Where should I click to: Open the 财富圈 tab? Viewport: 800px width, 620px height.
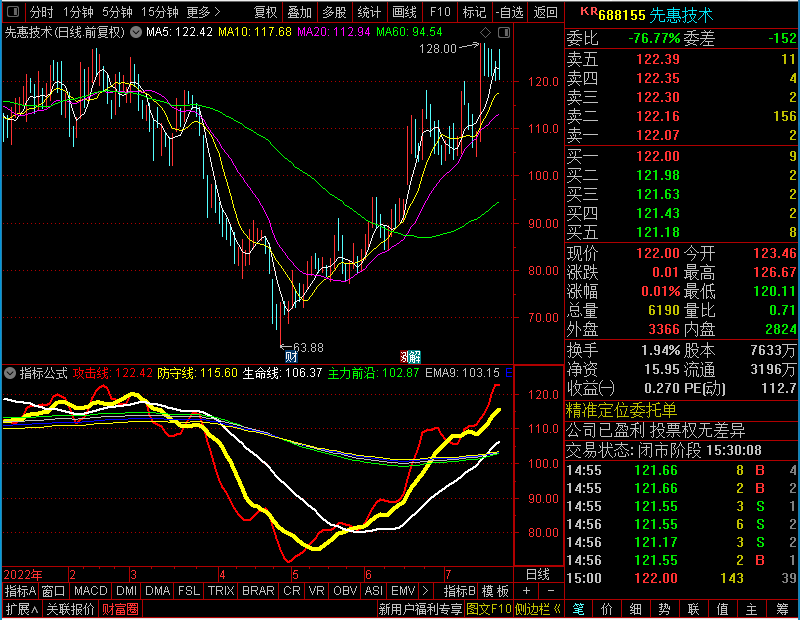[x=120, y=609]
